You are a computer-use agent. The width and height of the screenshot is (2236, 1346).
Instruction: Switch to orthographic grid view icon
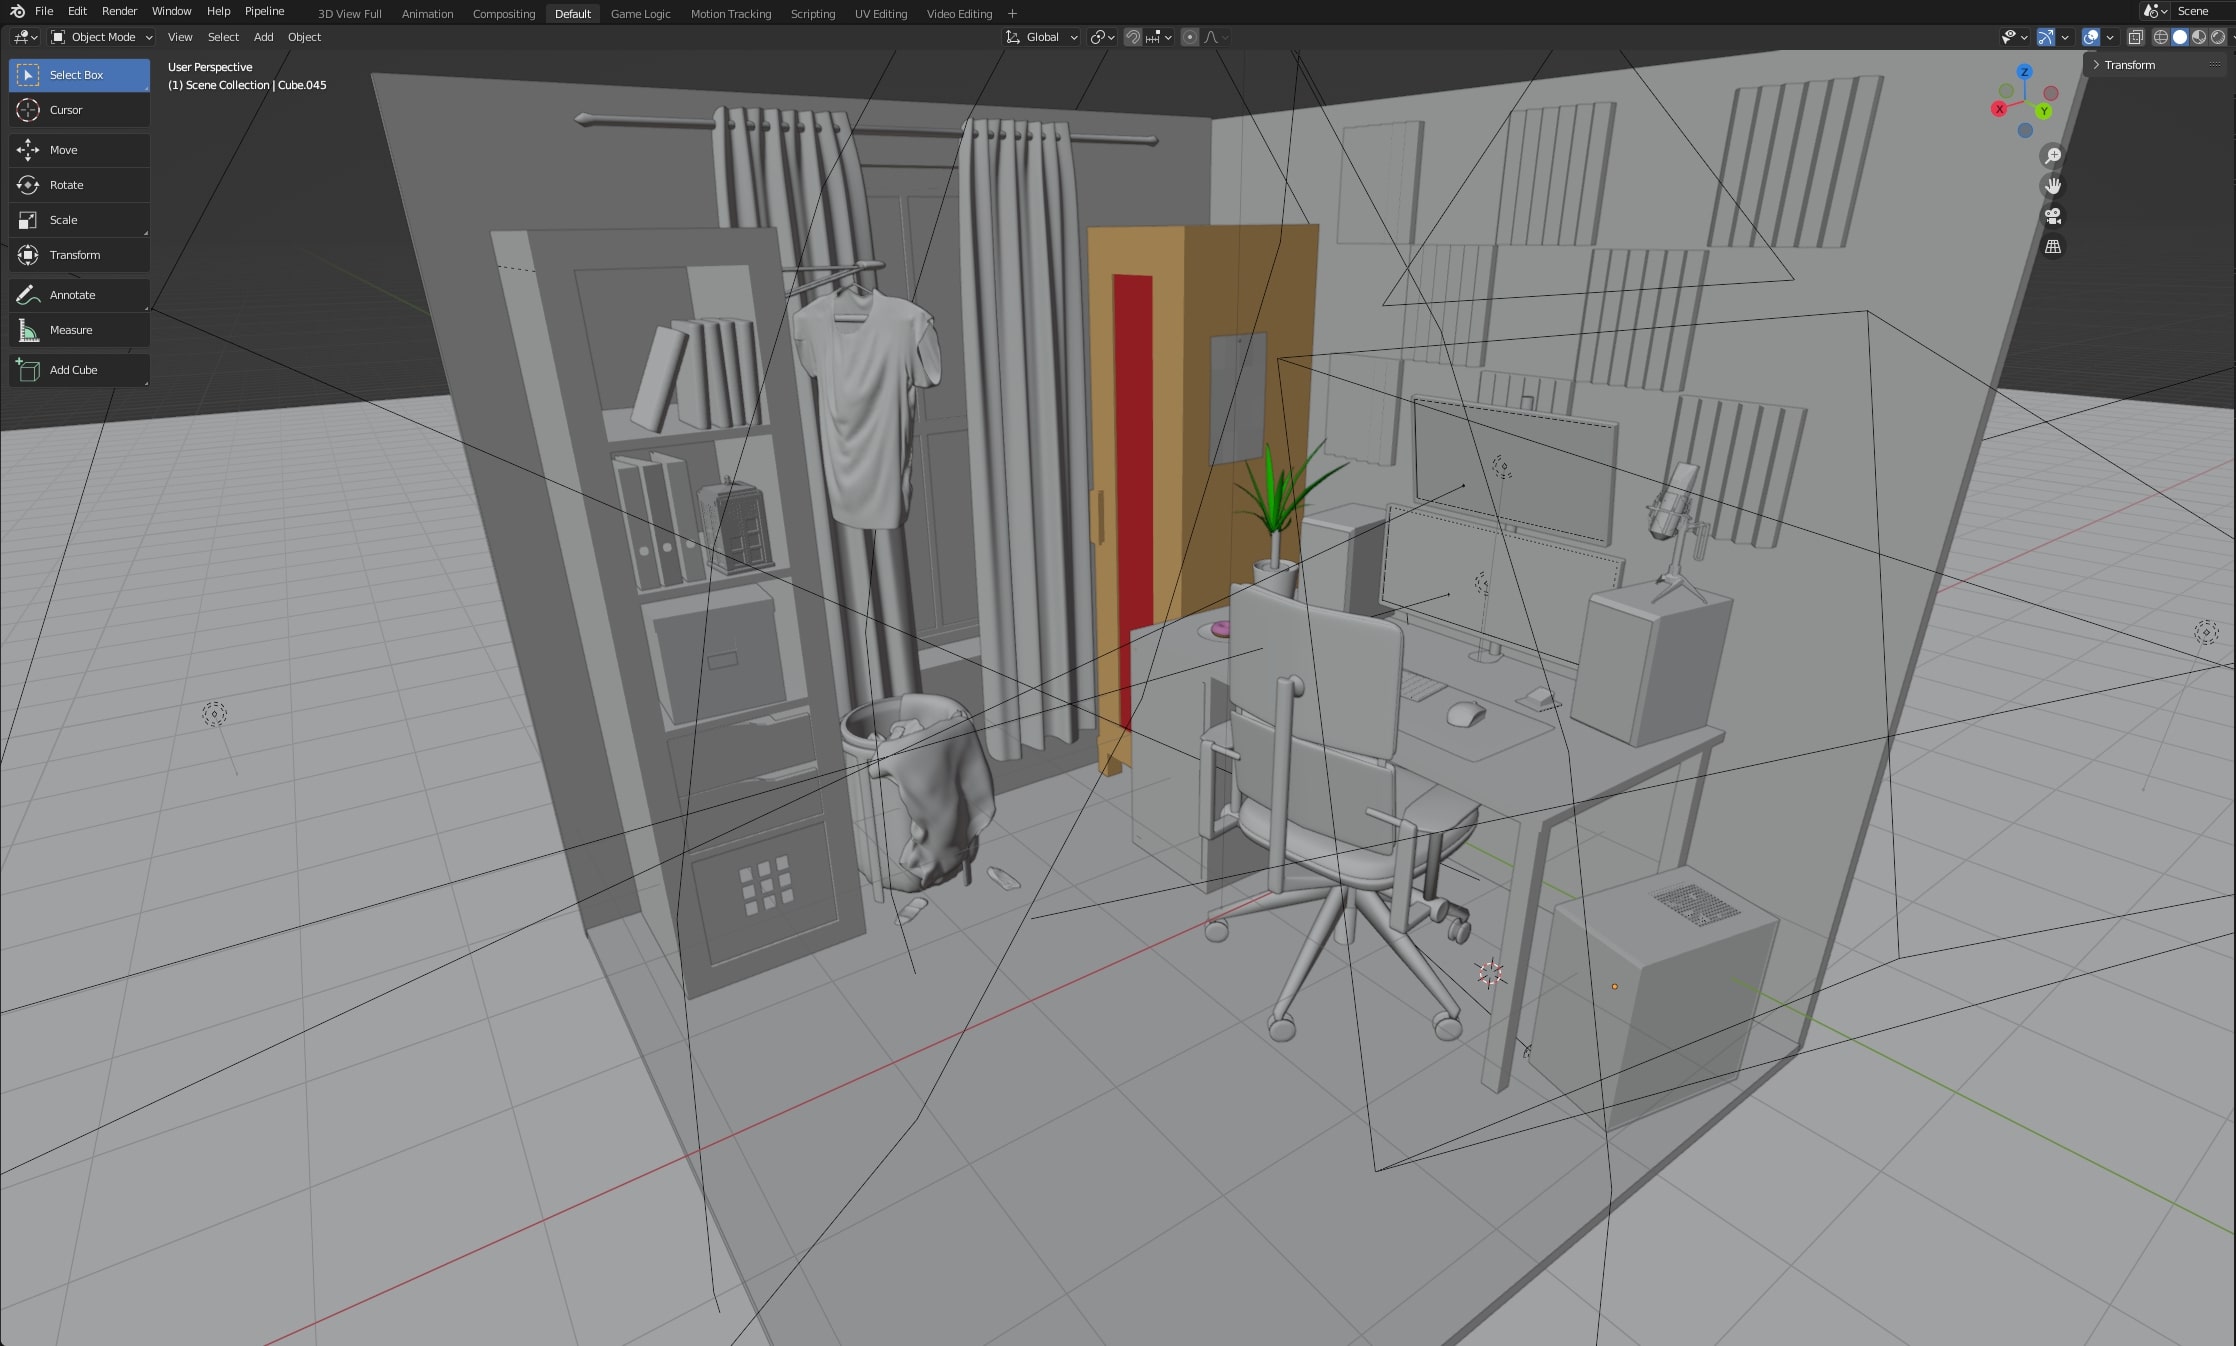[2053, 247]
